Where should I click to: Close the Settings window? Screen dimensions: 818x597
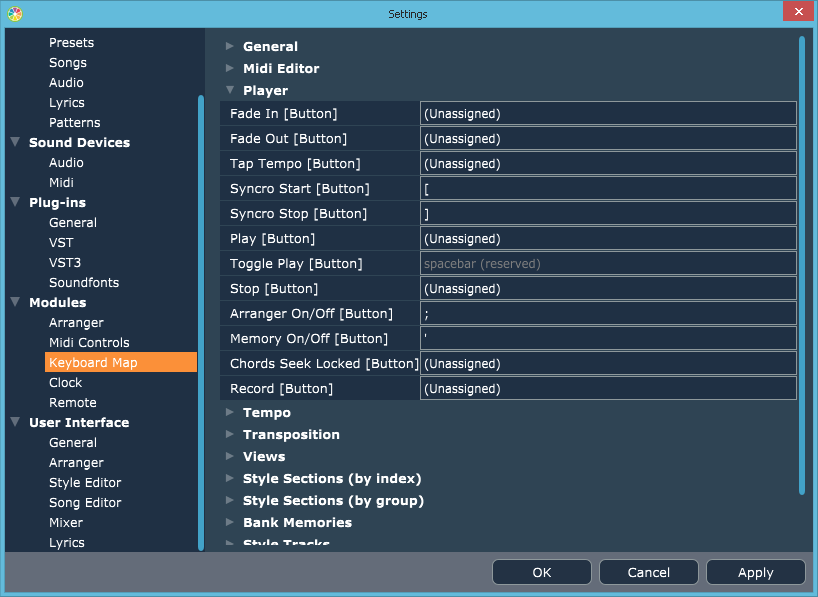point(798,11)
